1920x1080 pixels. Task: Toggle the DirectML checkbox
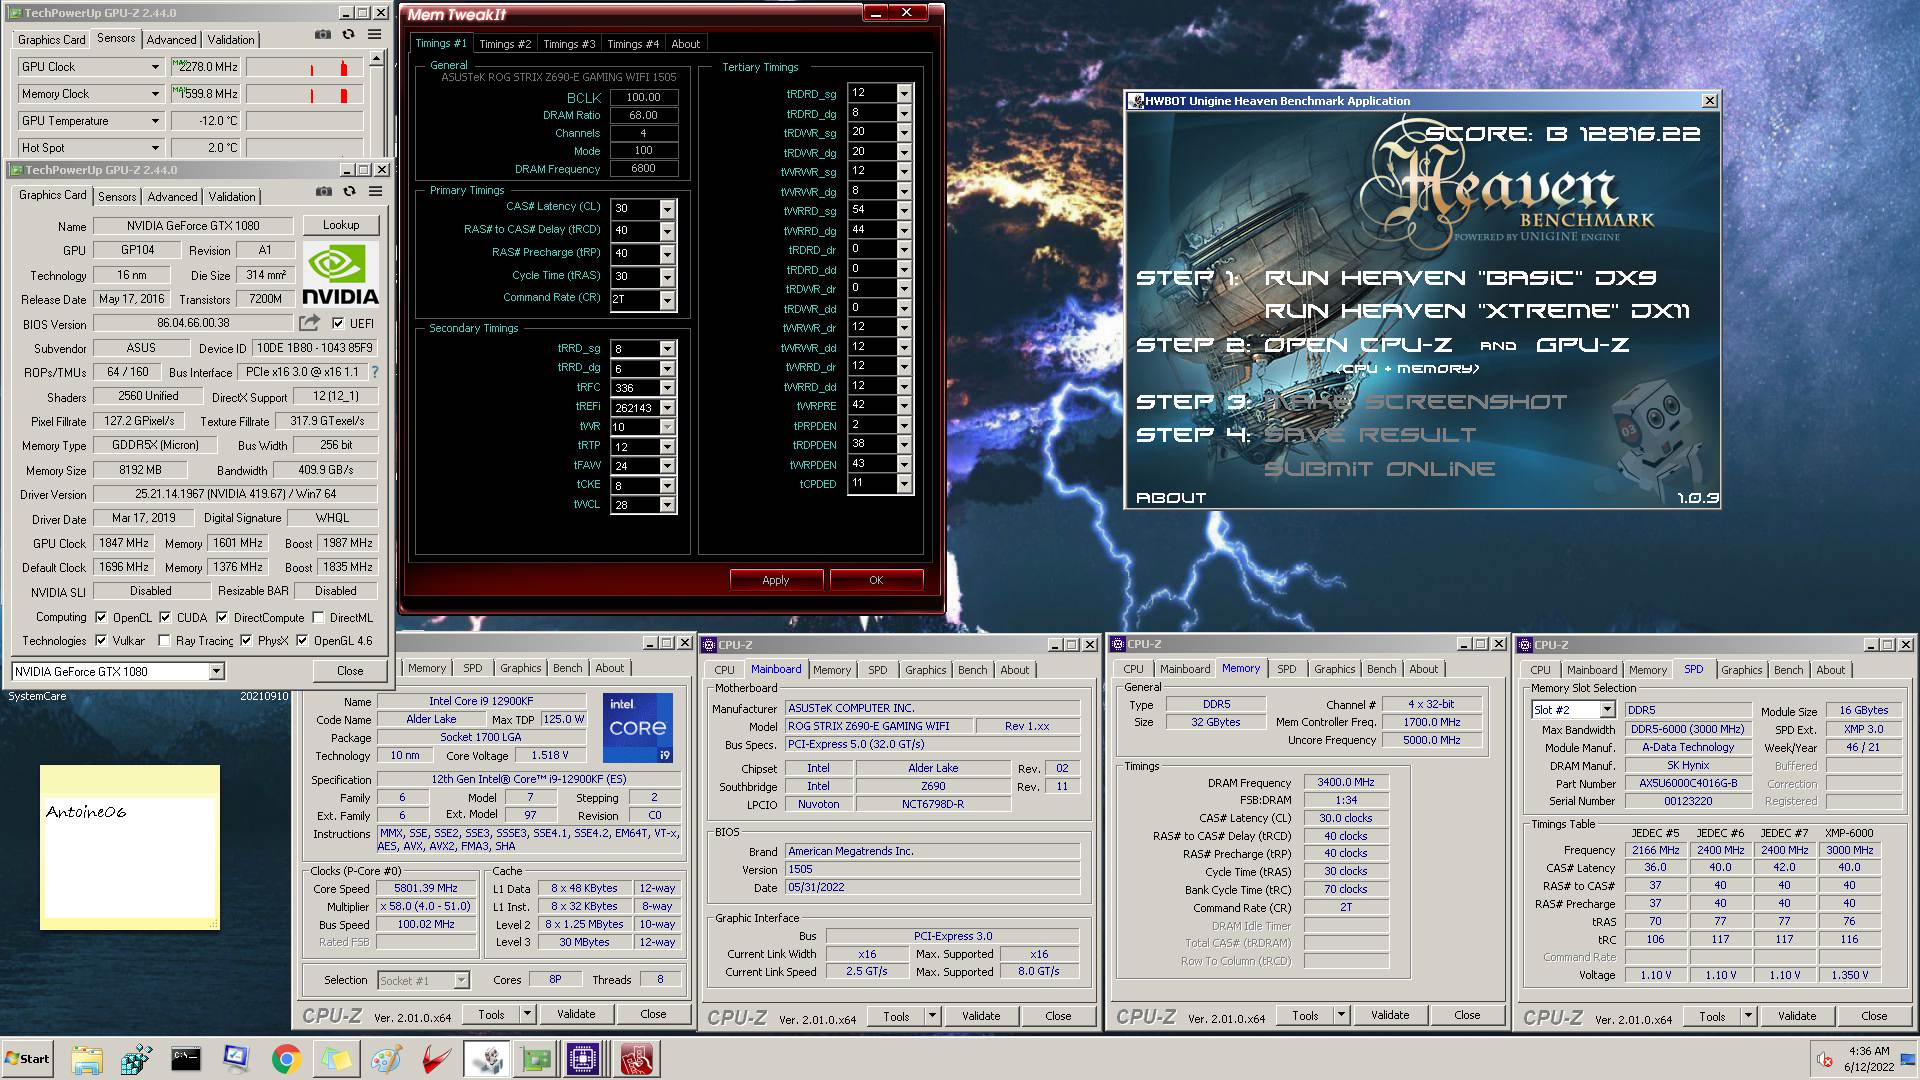(x=318, y=617)
